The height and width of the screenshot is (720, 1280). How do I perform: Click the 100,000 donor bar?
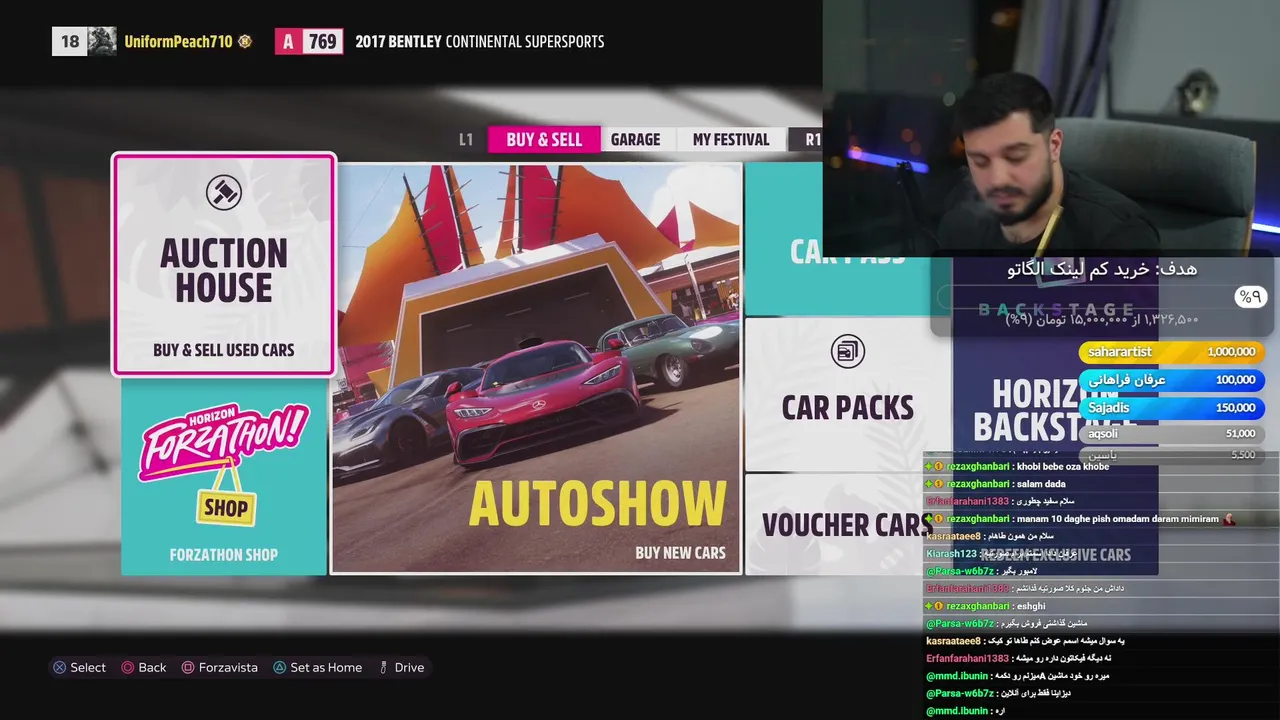pyautogui.click(x=1171, y=380)
